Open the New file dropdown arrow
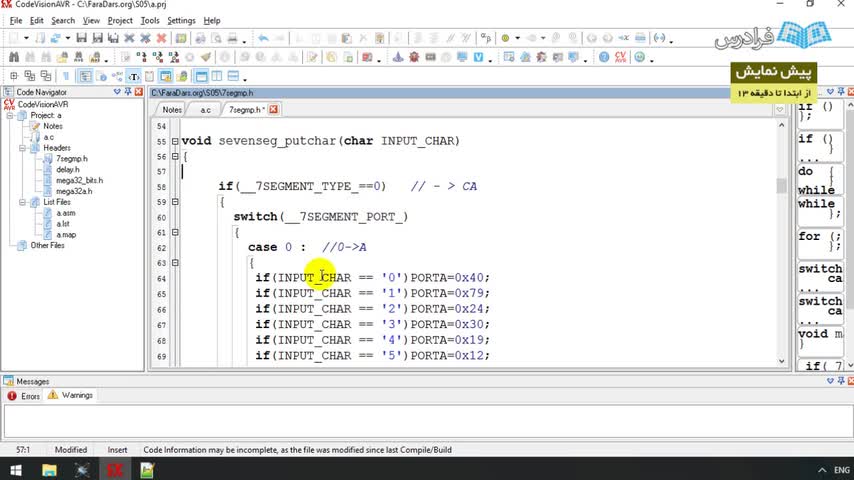Image resolution: width=854 pixels, height=480 pixels. [26, 38]
